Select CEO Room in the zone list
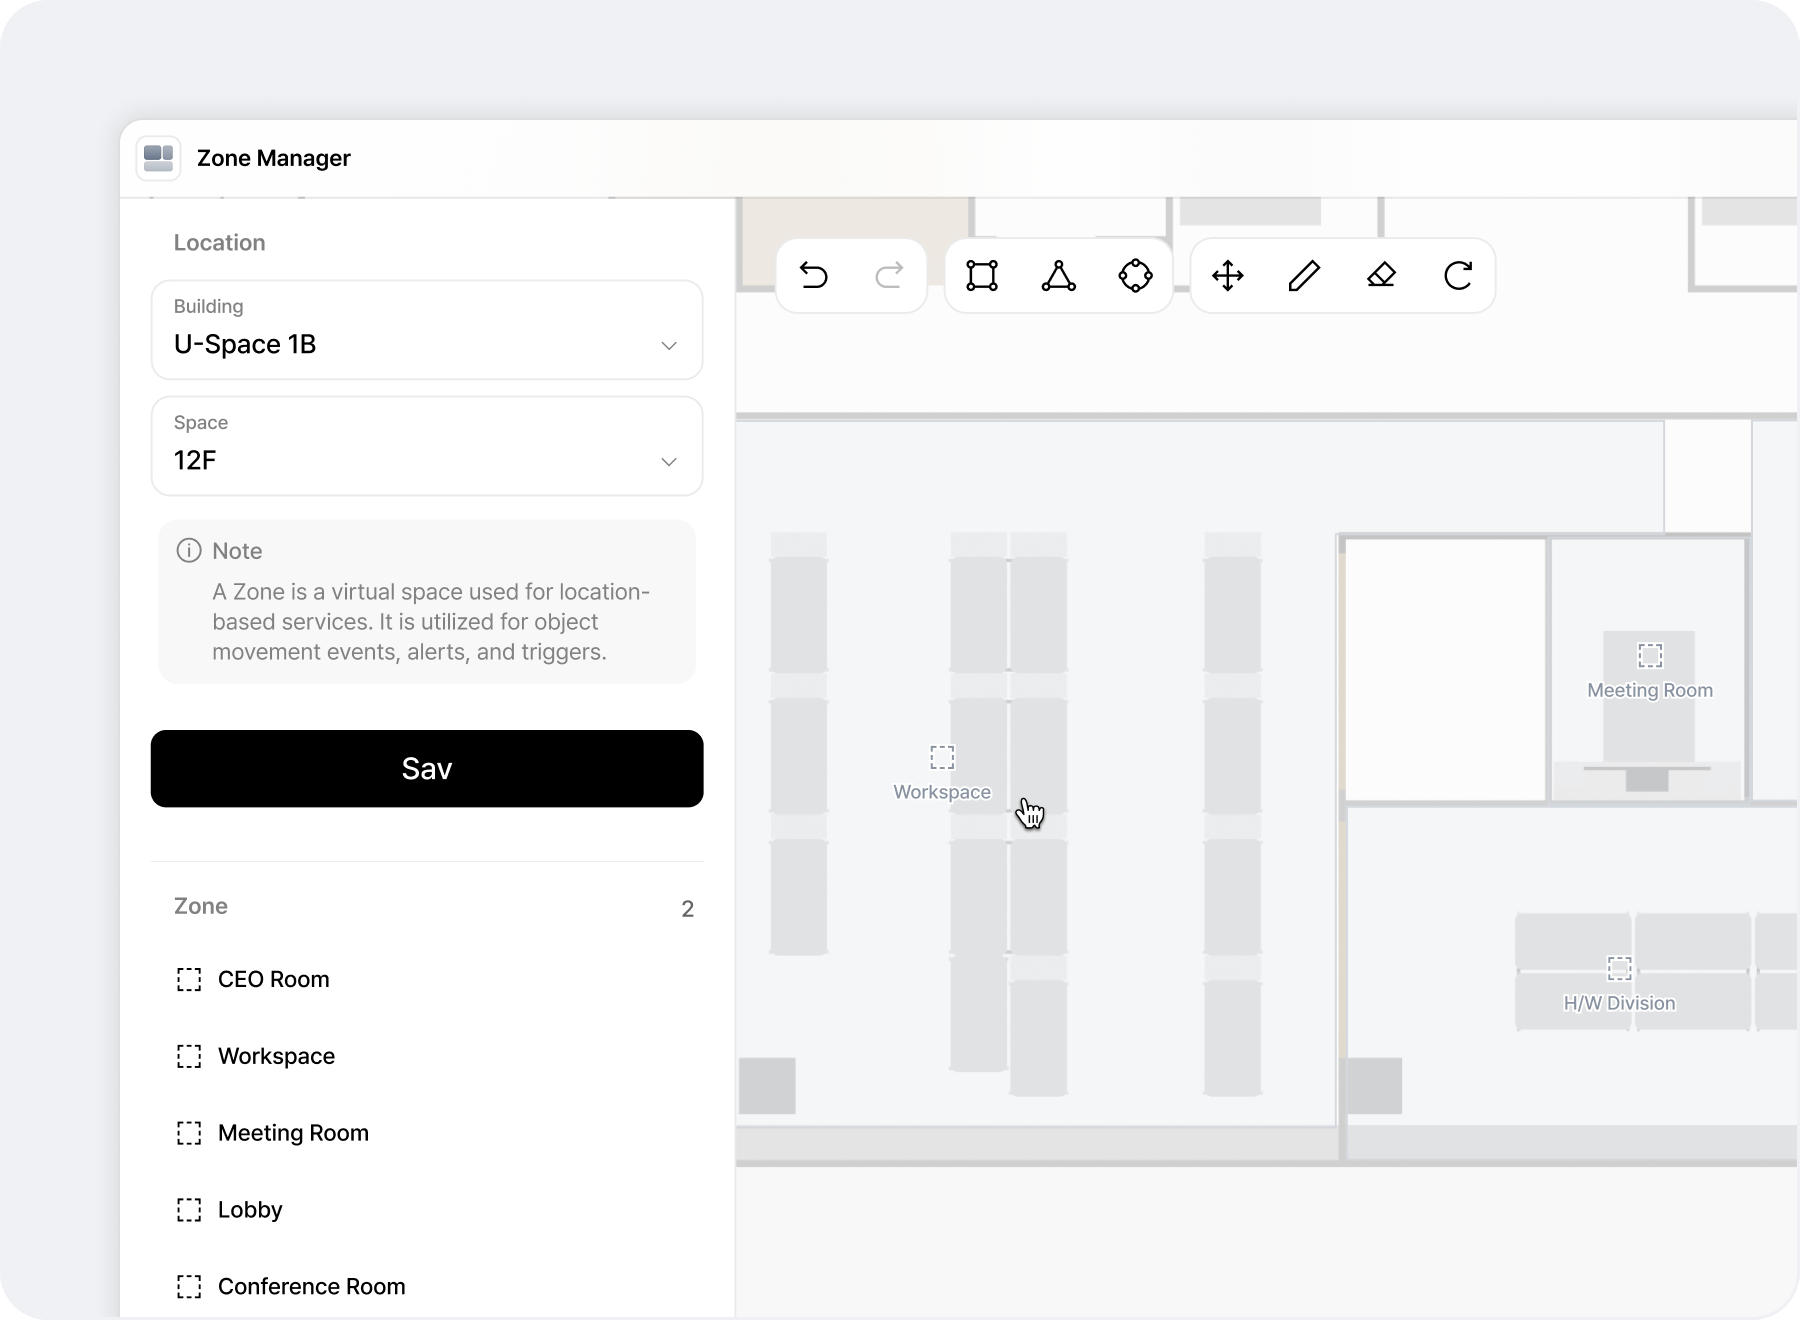The width and height of the screenshot is (1800, 1320). [272, 979]
